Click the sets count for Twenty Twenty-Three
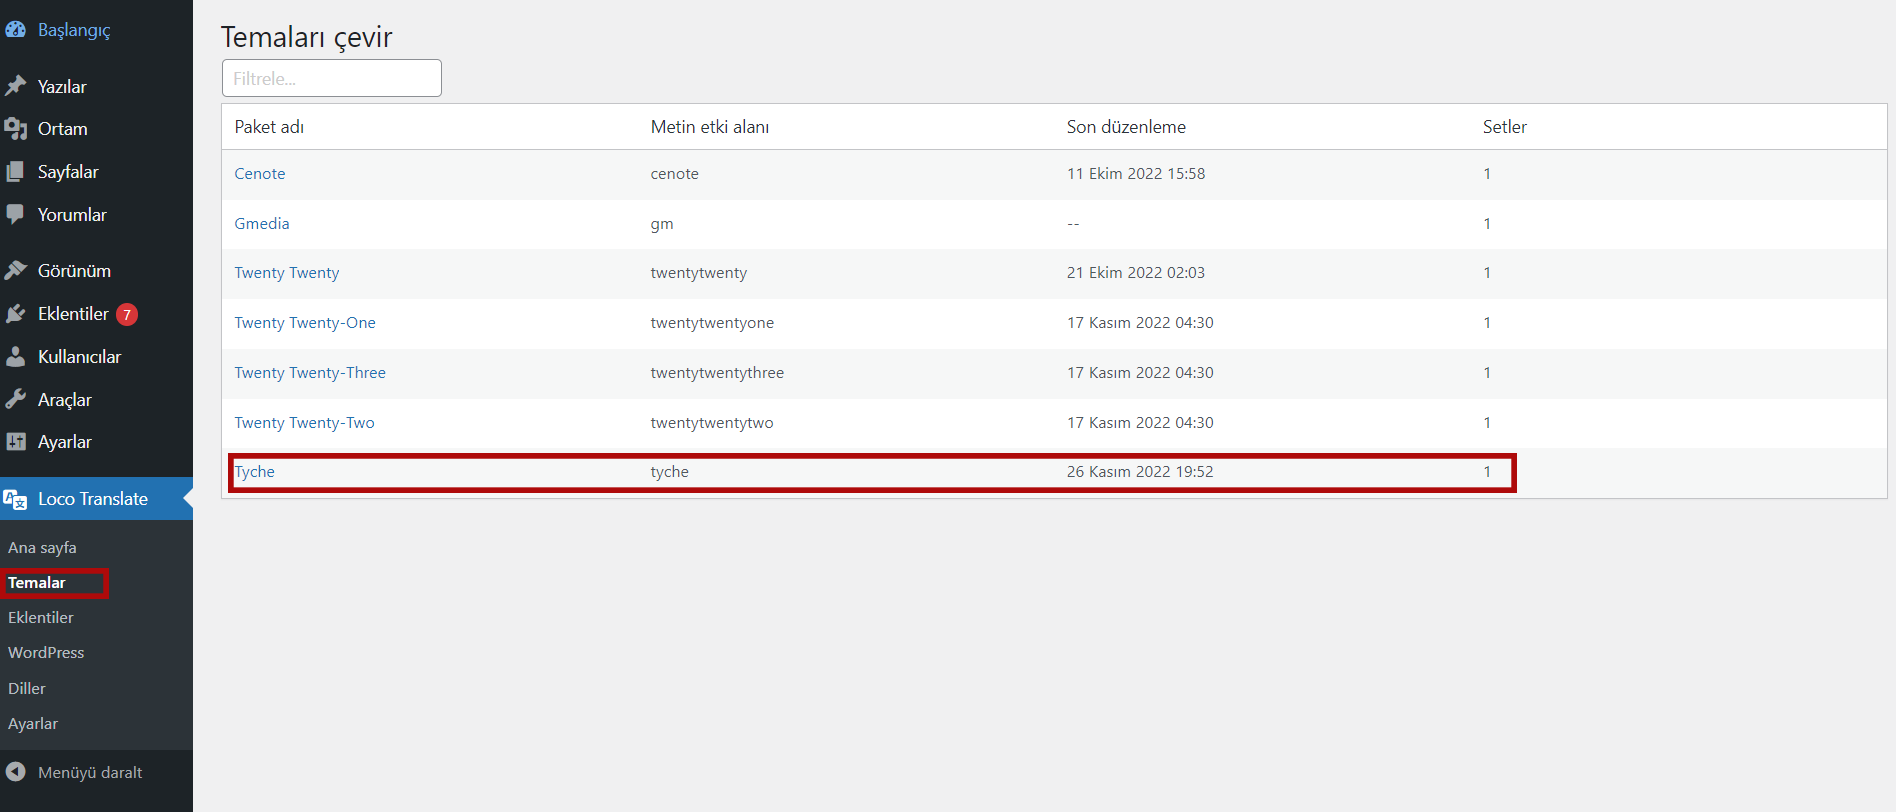Viewport: 1896px width, 812px height. coord(1487,373)
